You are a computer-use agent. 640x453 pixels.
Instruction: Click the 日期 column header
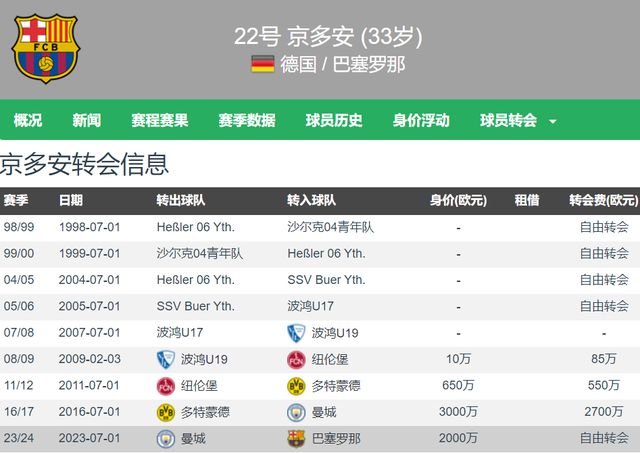click(x=71, y=200)
